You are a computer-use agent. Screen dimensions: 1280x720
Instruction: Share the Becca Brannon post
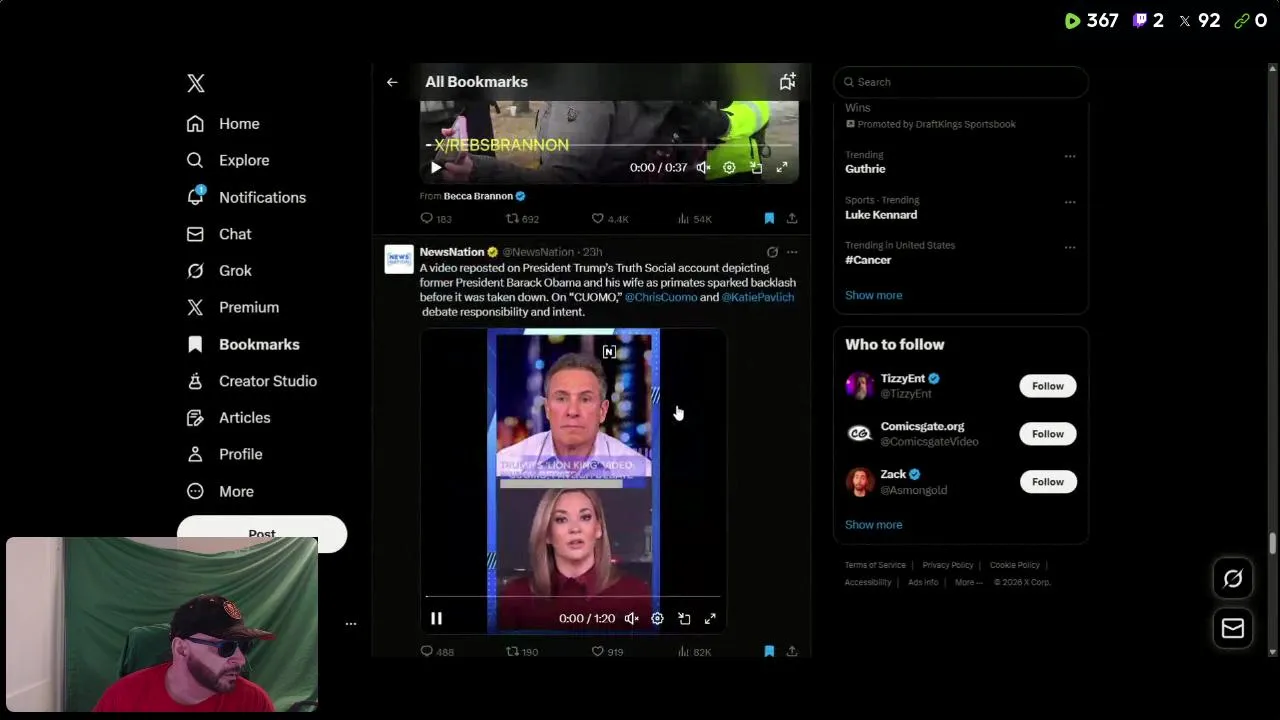(792, 218)
